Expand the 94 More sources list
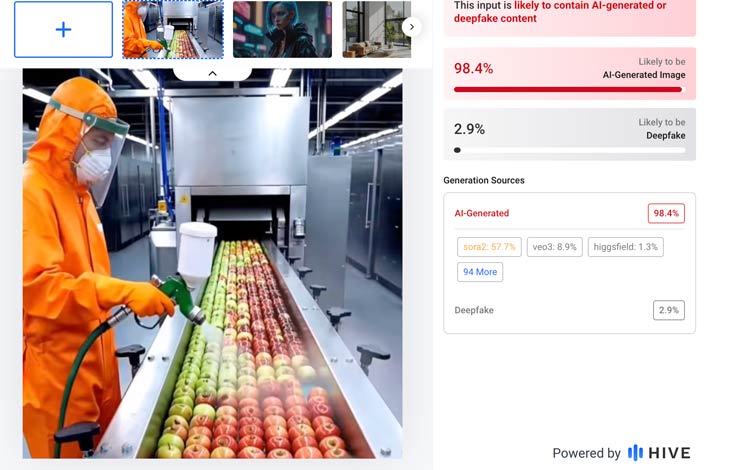 (480, 272)
